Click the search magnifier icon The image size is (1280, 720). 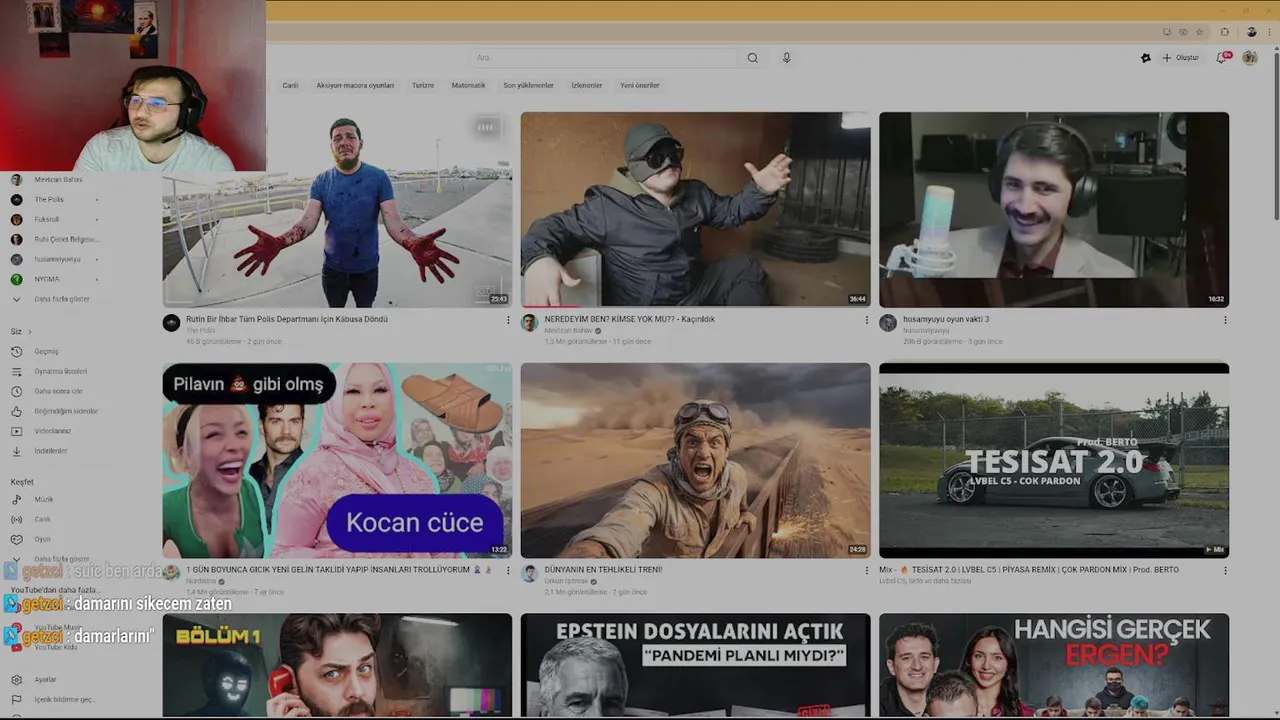(x=752, y=58)
